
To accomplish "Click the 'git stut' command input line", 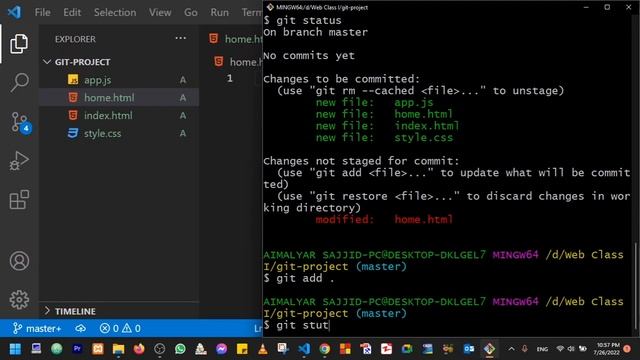I will tap(296, 325).
